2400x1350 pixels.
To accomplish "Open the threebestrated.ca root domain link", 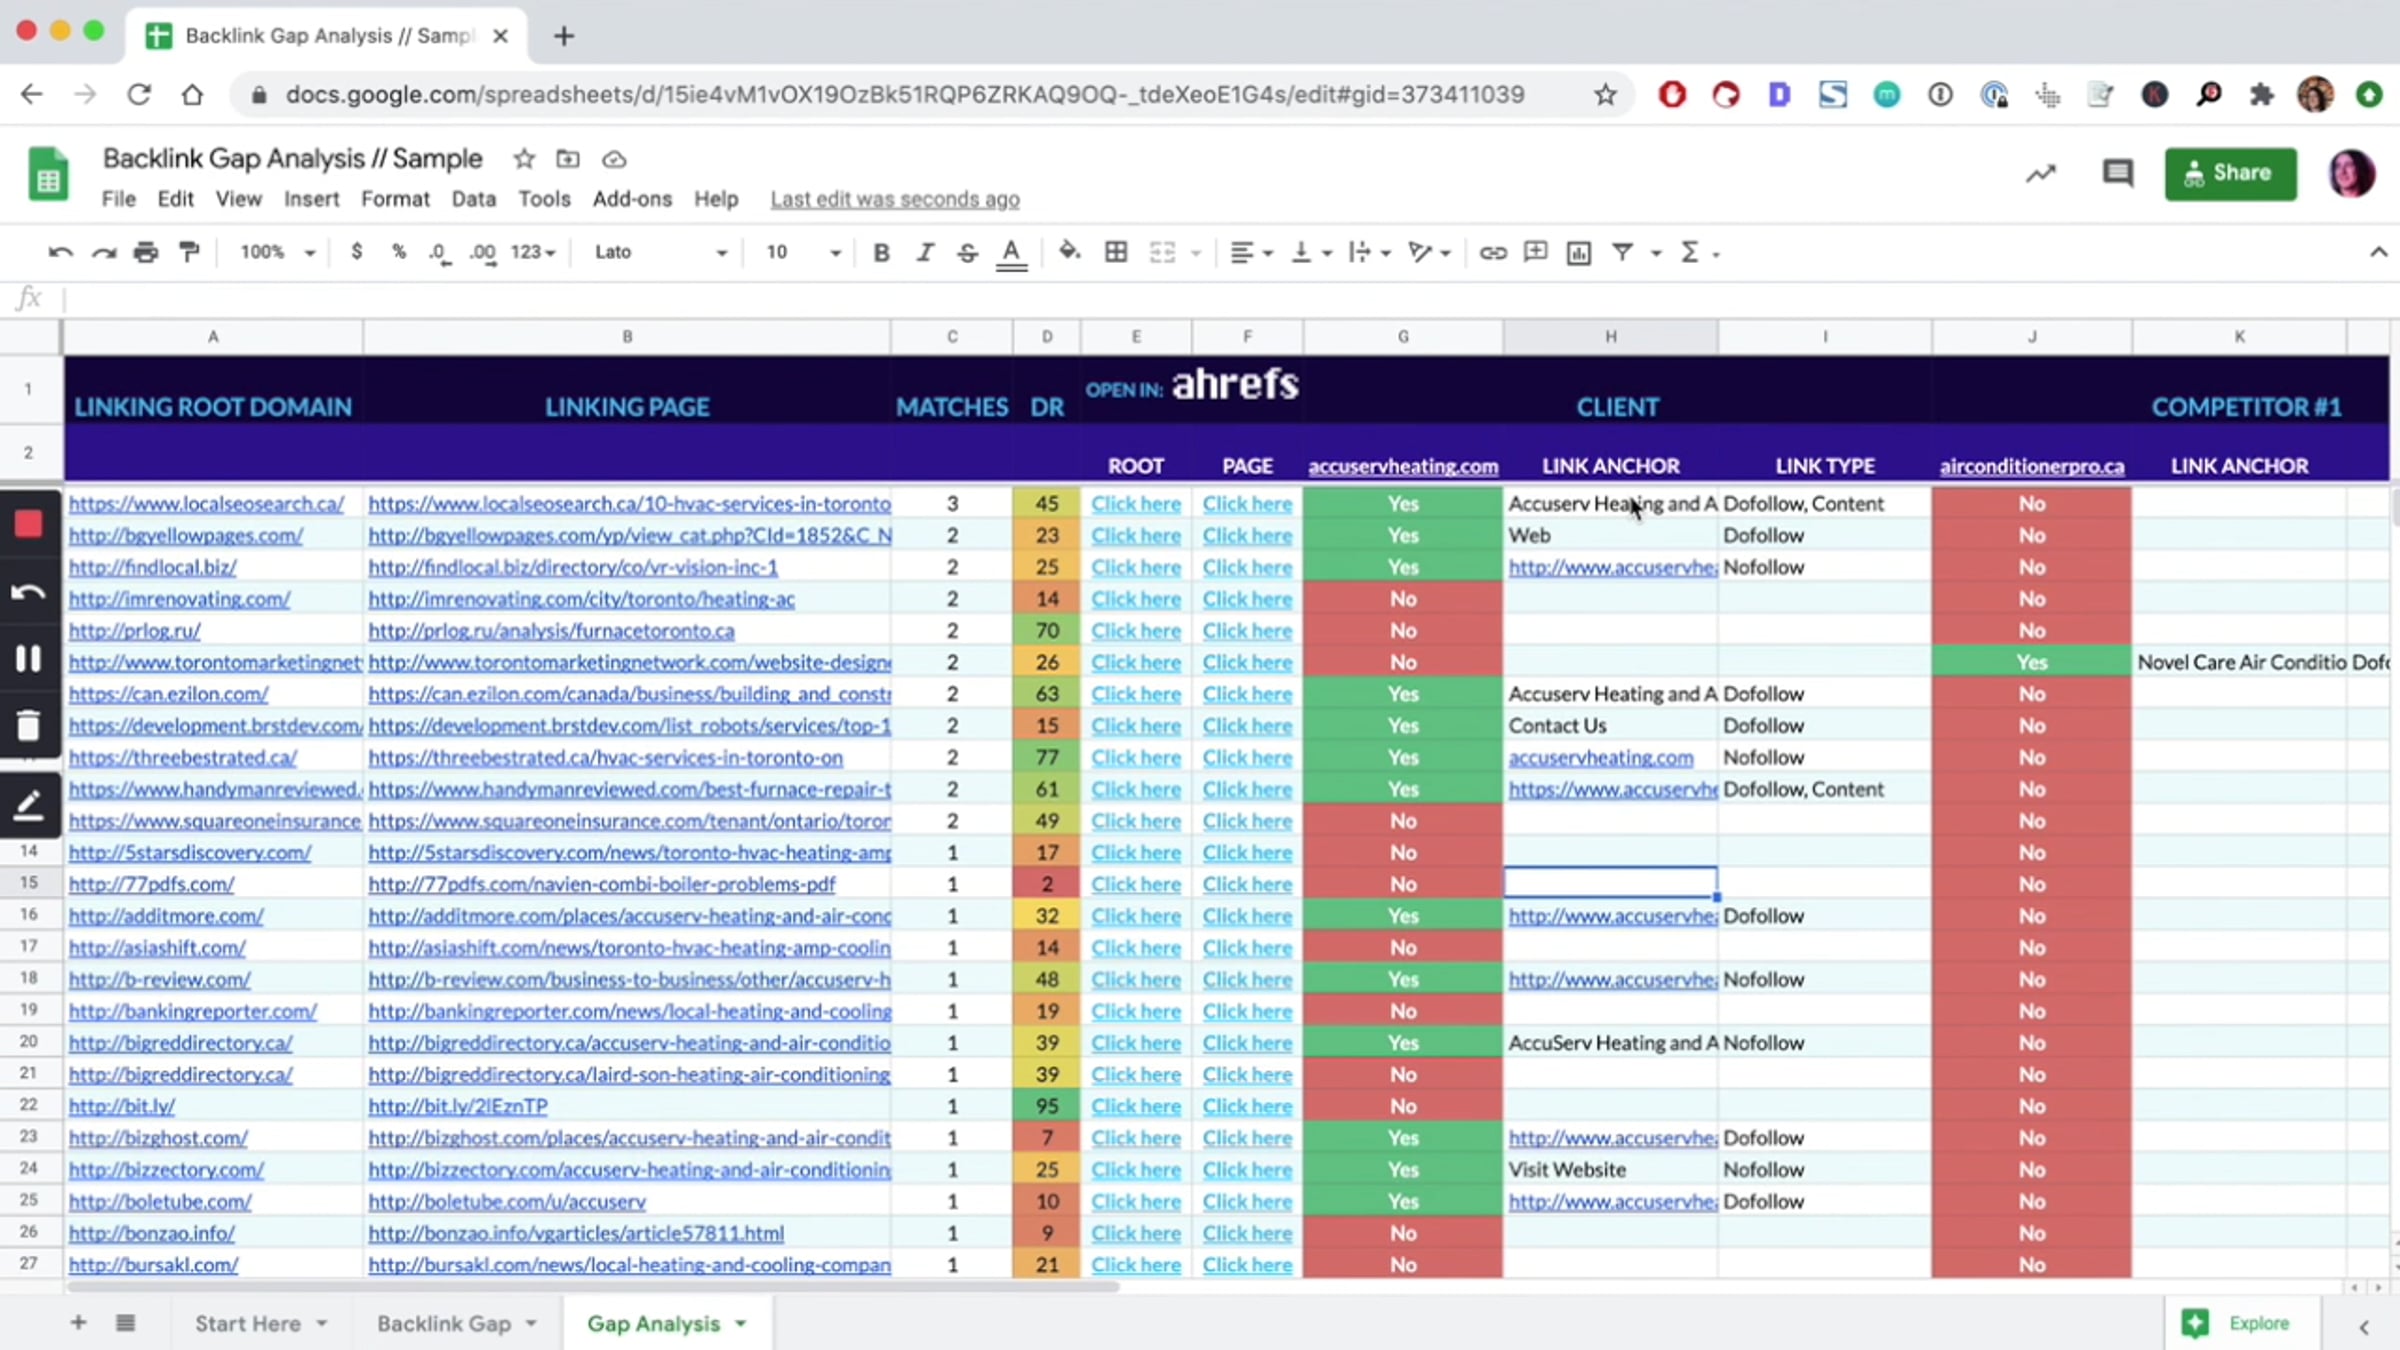I will [x=183, y=757].
